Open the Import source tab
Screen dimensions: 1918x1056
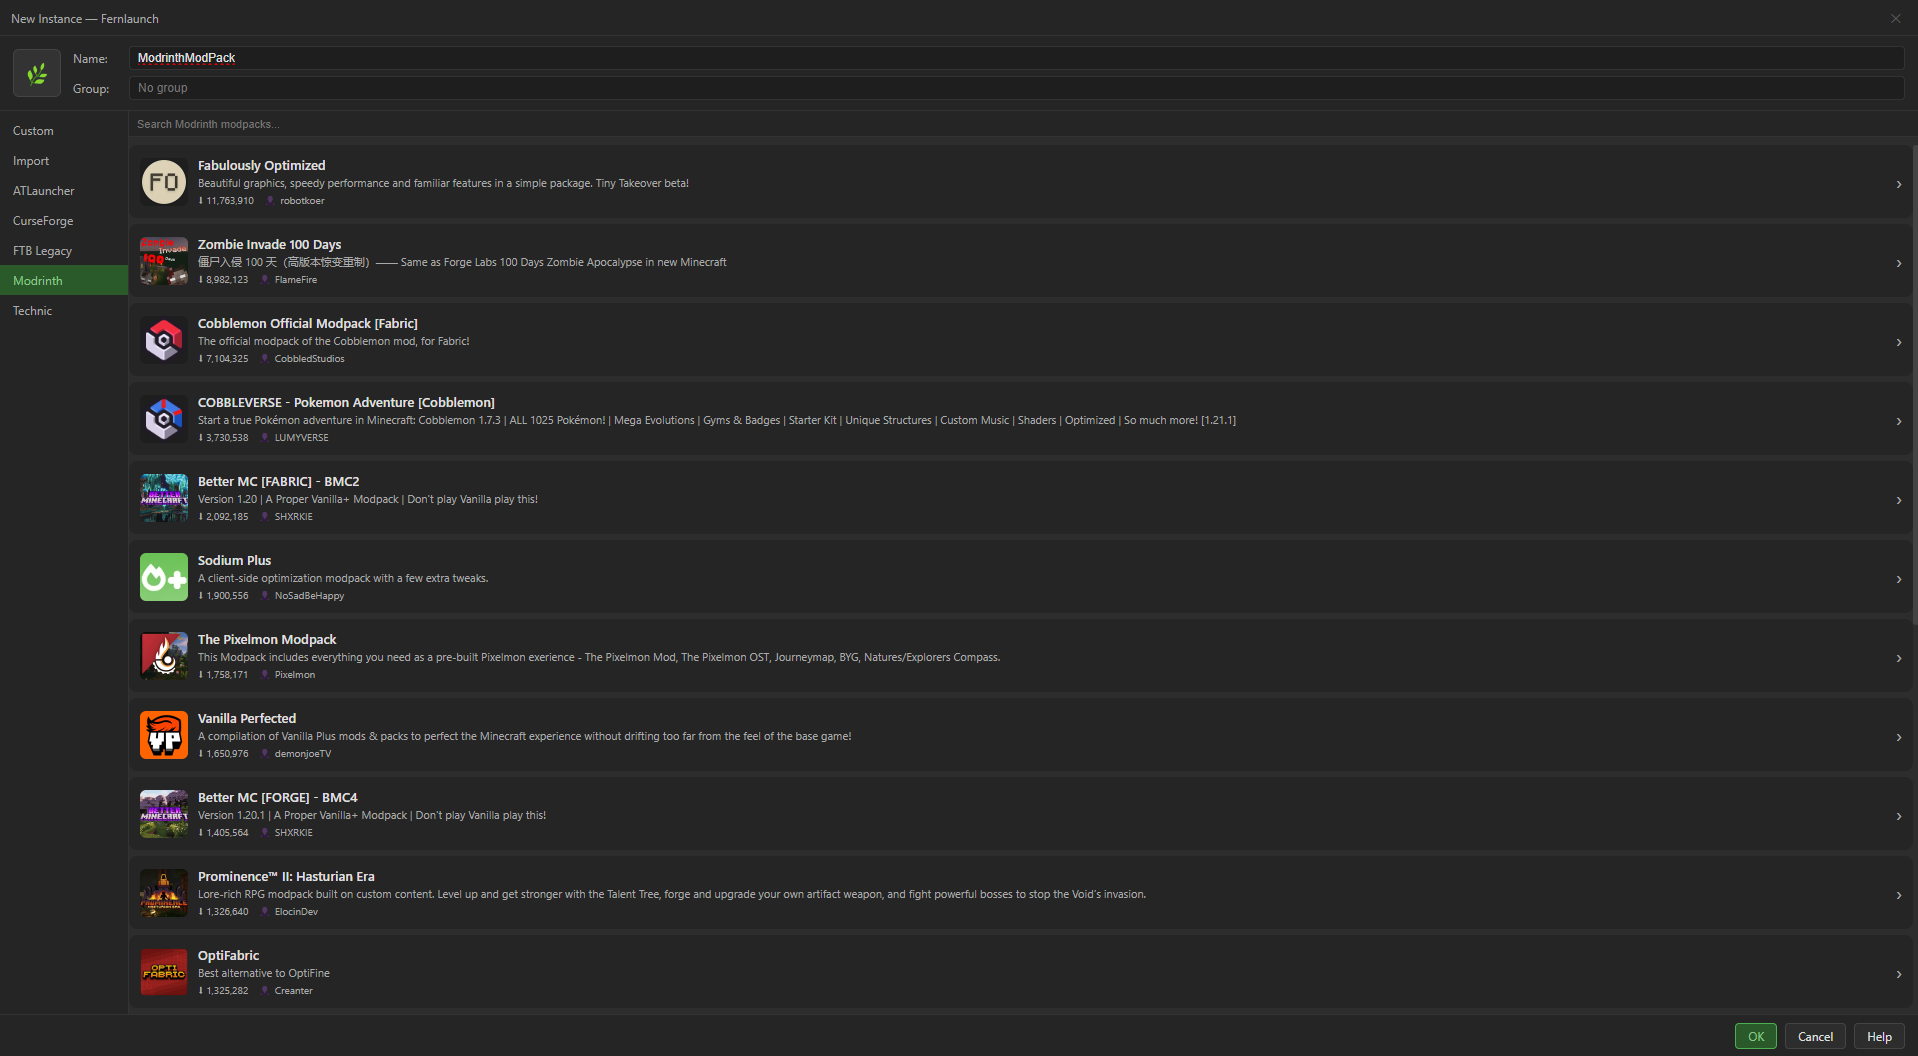click(x=64, y=161)
